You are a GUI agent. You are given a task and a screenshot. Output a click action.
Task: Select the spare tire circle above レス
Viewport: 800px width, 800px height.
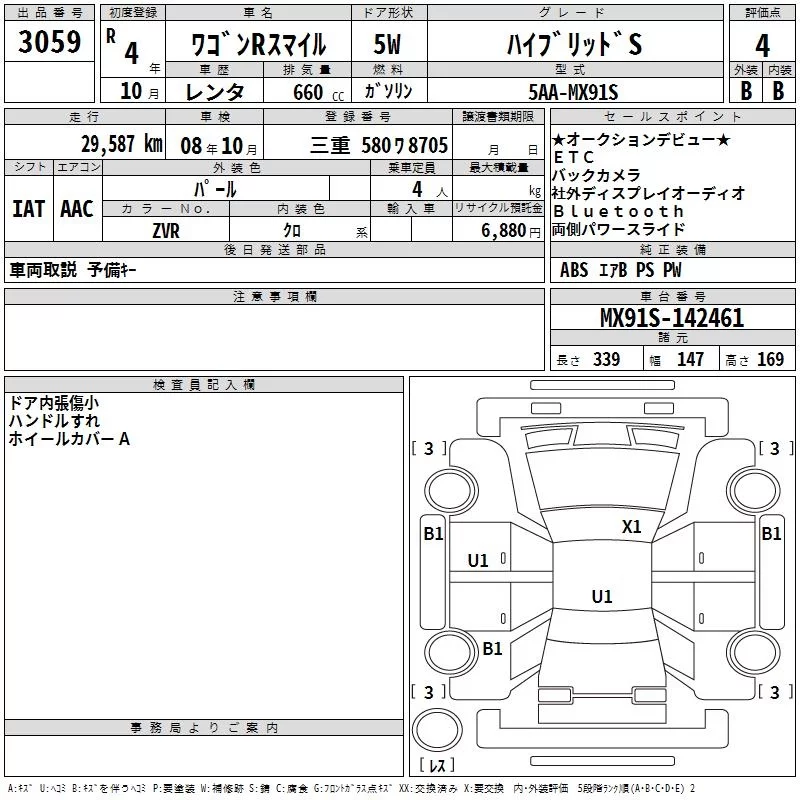pyautogui.click(x=437, y=730)
